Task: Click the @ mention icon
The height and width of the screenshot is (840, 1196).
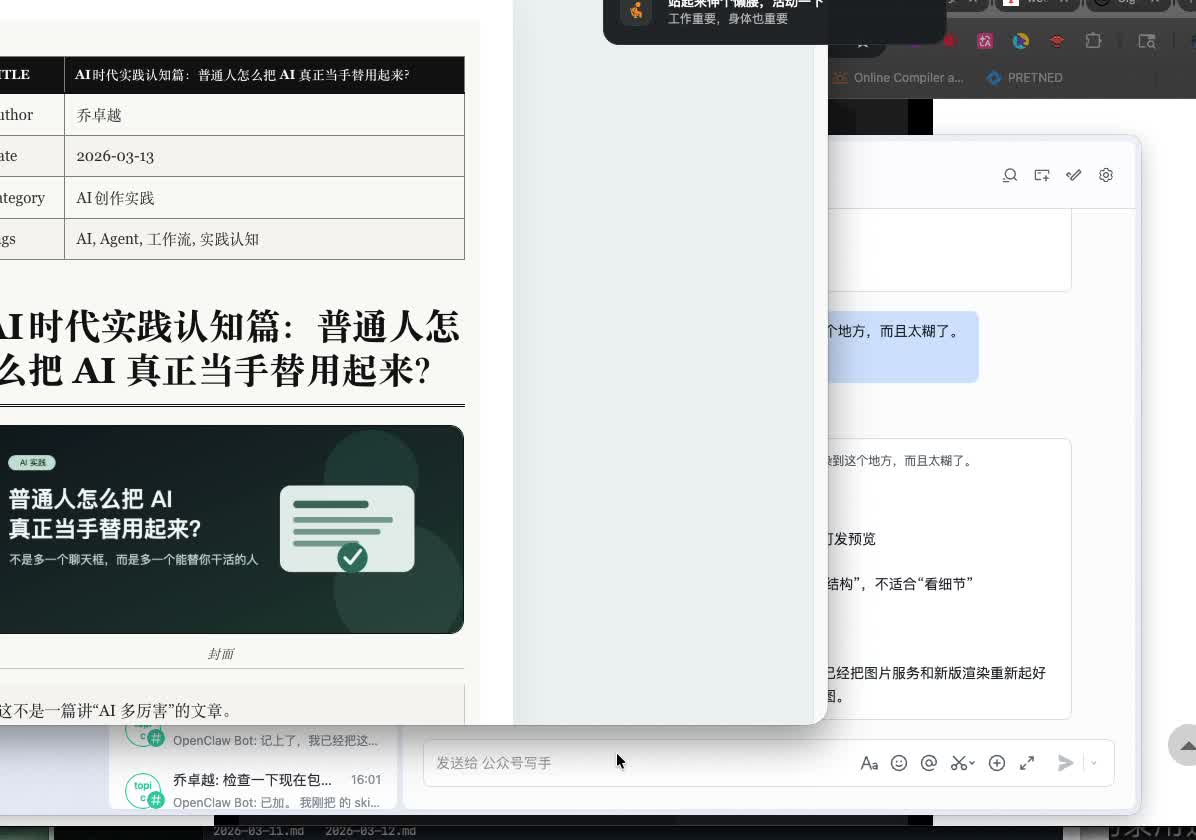Action: 929,763
